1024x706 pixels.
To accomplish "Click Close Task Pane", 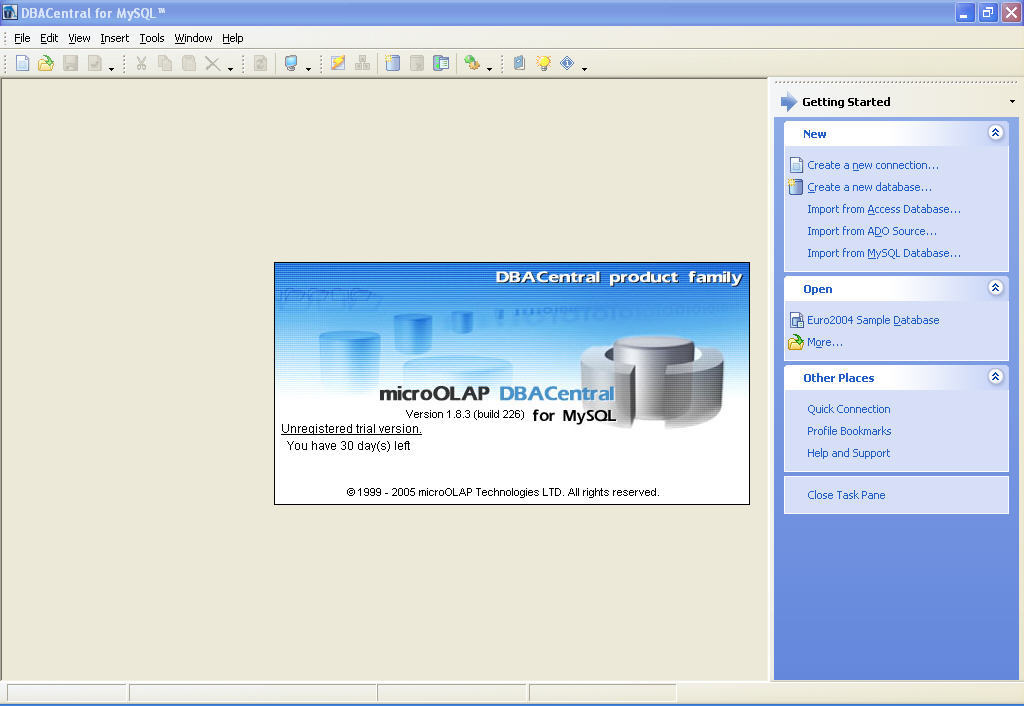I will tap(846, 495).
